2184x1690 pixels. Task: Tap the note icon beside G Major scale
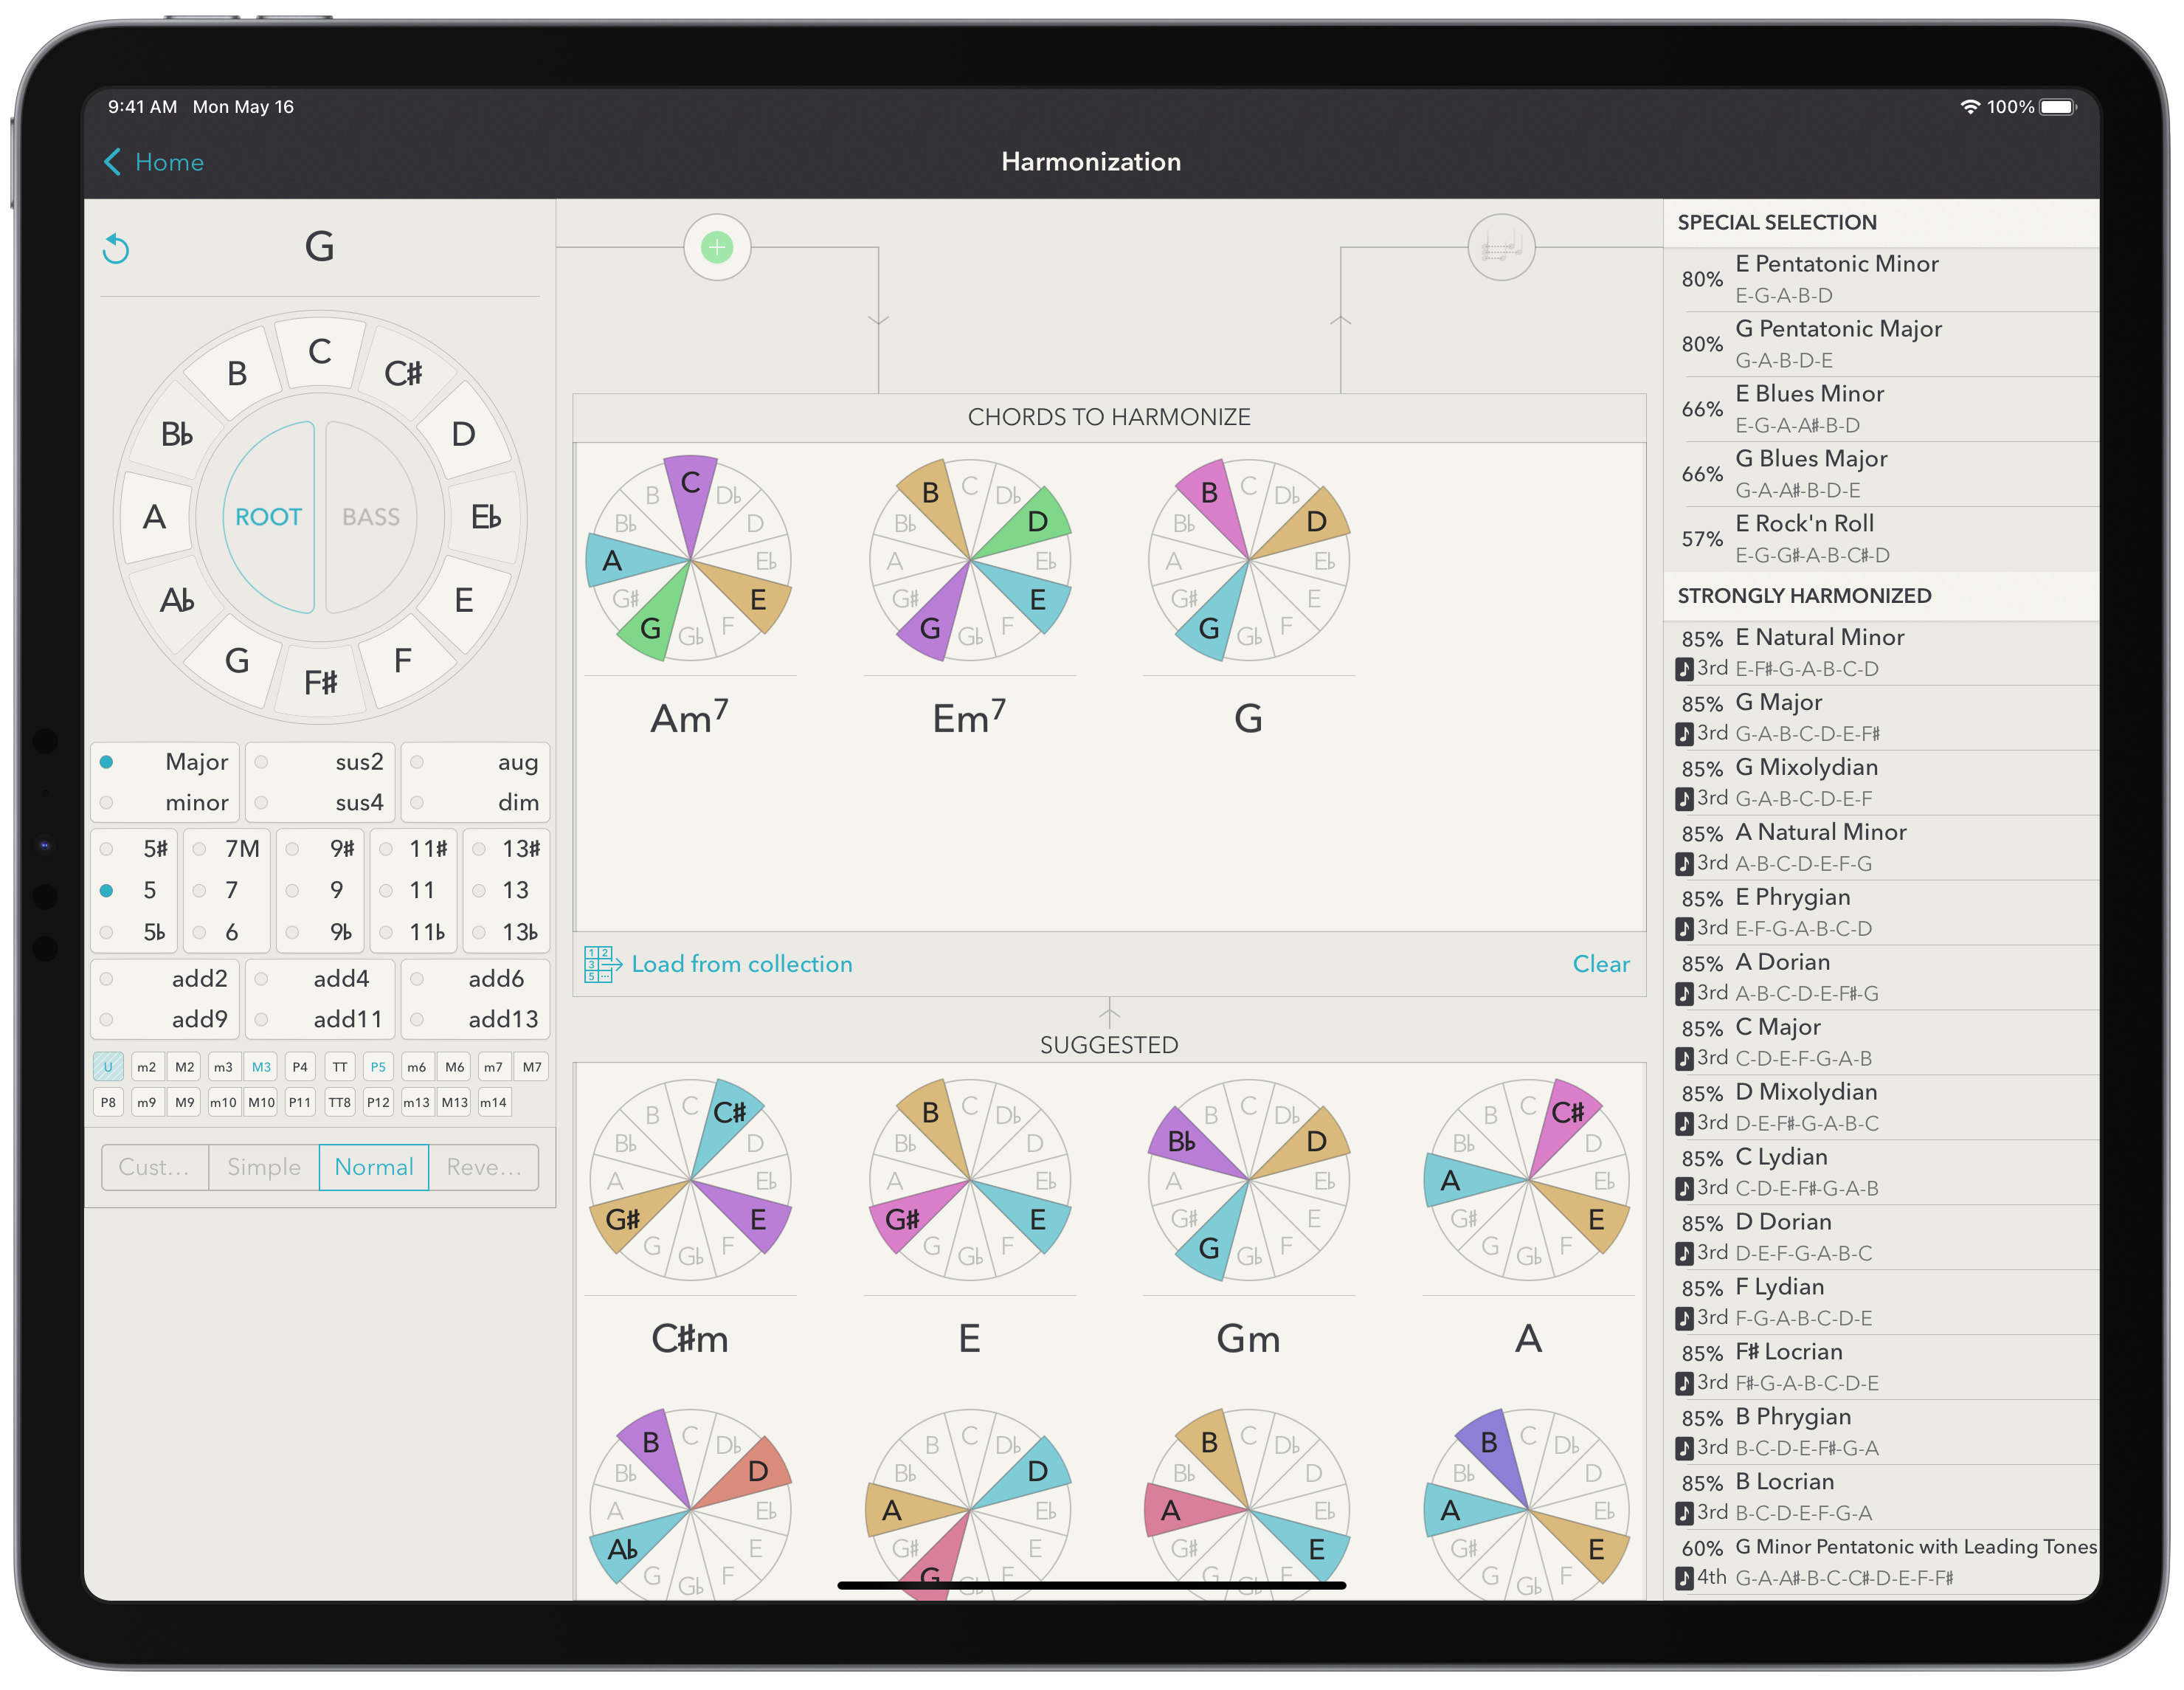[x=1685, y=734]
